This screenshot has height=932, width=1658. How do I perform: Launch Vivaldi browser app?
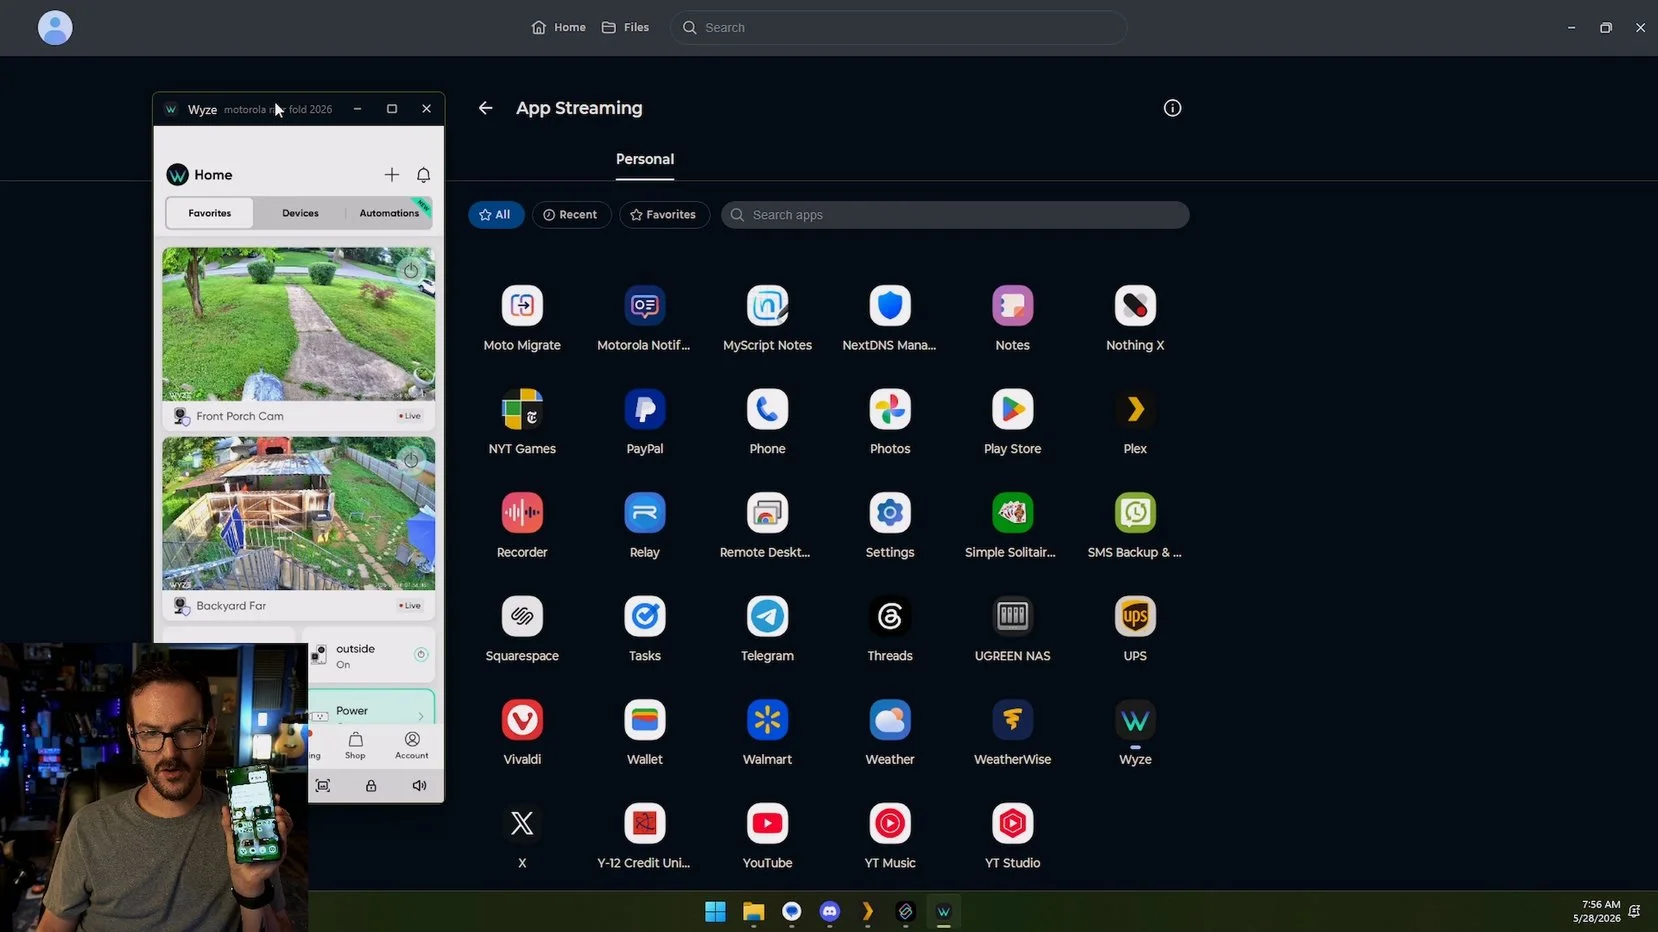click(522, 720)
